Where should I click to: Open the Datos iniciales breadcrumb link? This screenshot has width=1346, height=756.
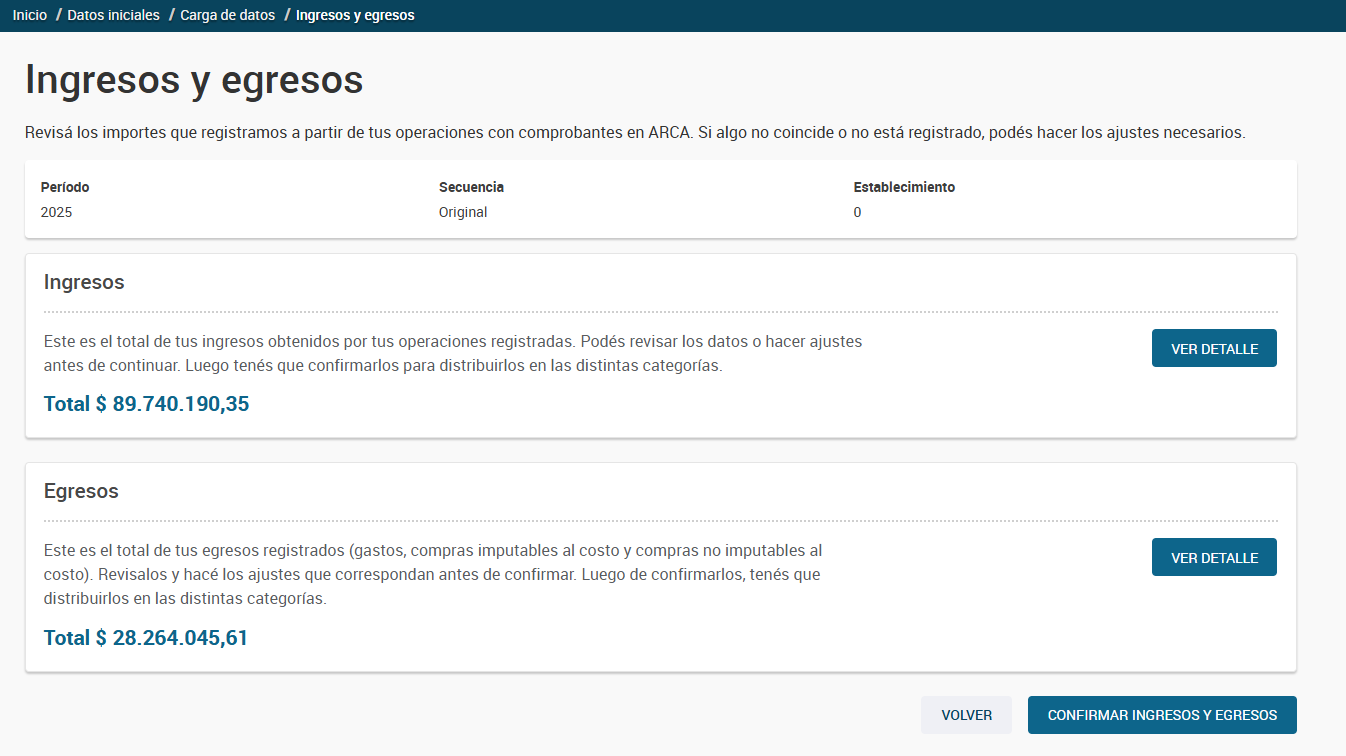point(113,15)
